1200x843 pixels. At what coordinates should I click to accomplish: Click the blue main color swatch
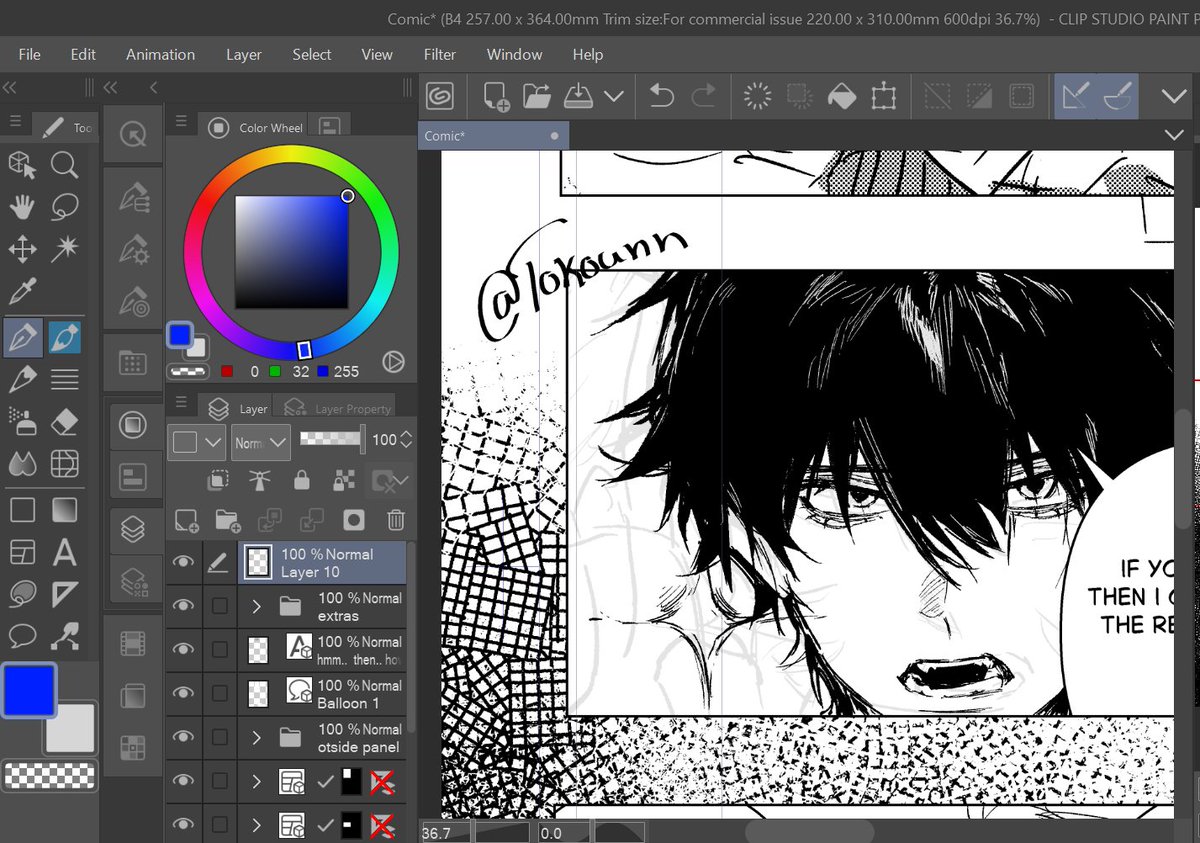pyautogui.click(x=29, y=692)
